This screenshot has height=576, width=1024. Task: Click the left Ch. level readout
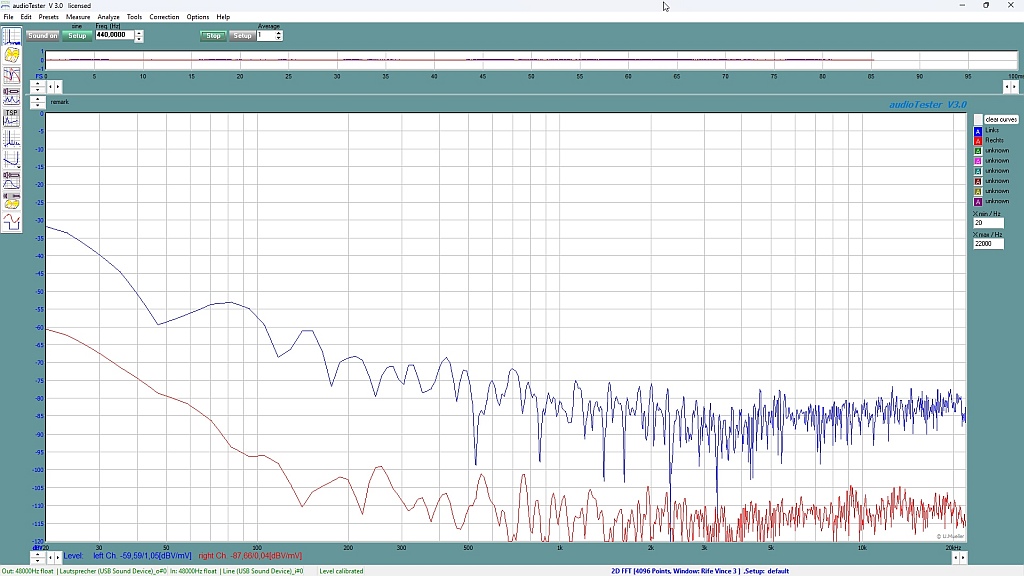click(142, 556)
